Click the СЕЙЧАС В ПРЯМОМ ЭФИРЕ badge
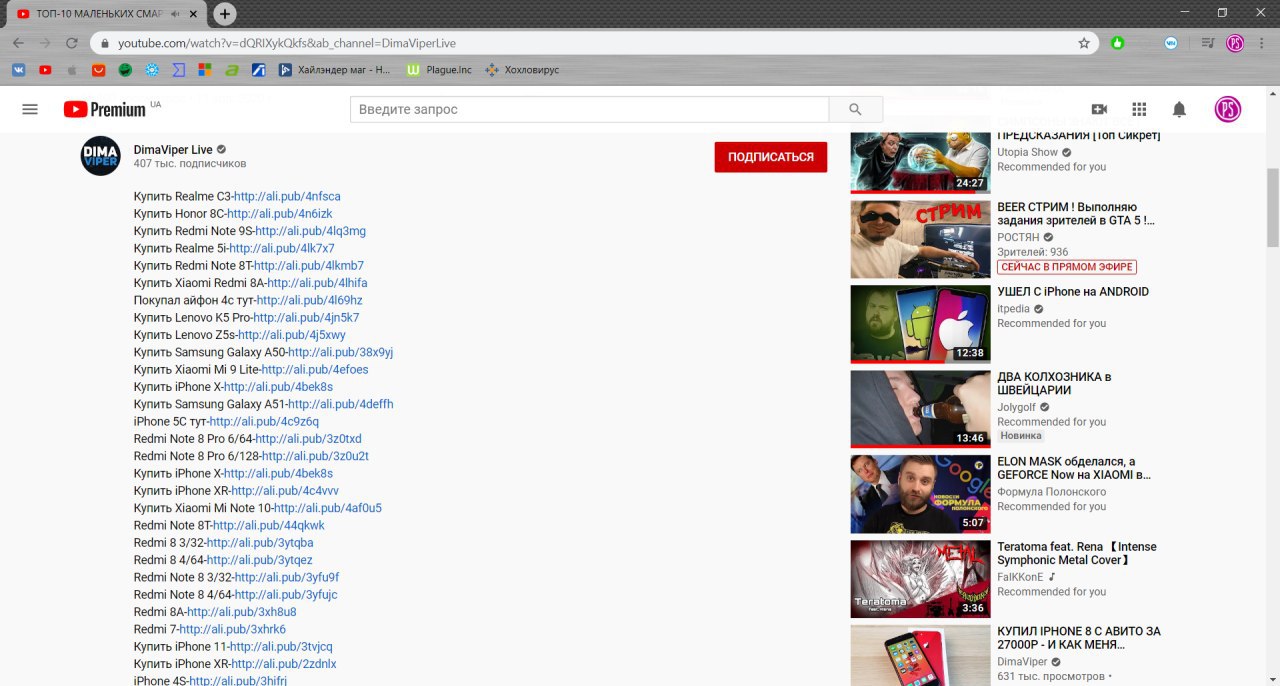This screenshot has width=1280, height=686. (1067, 267)
